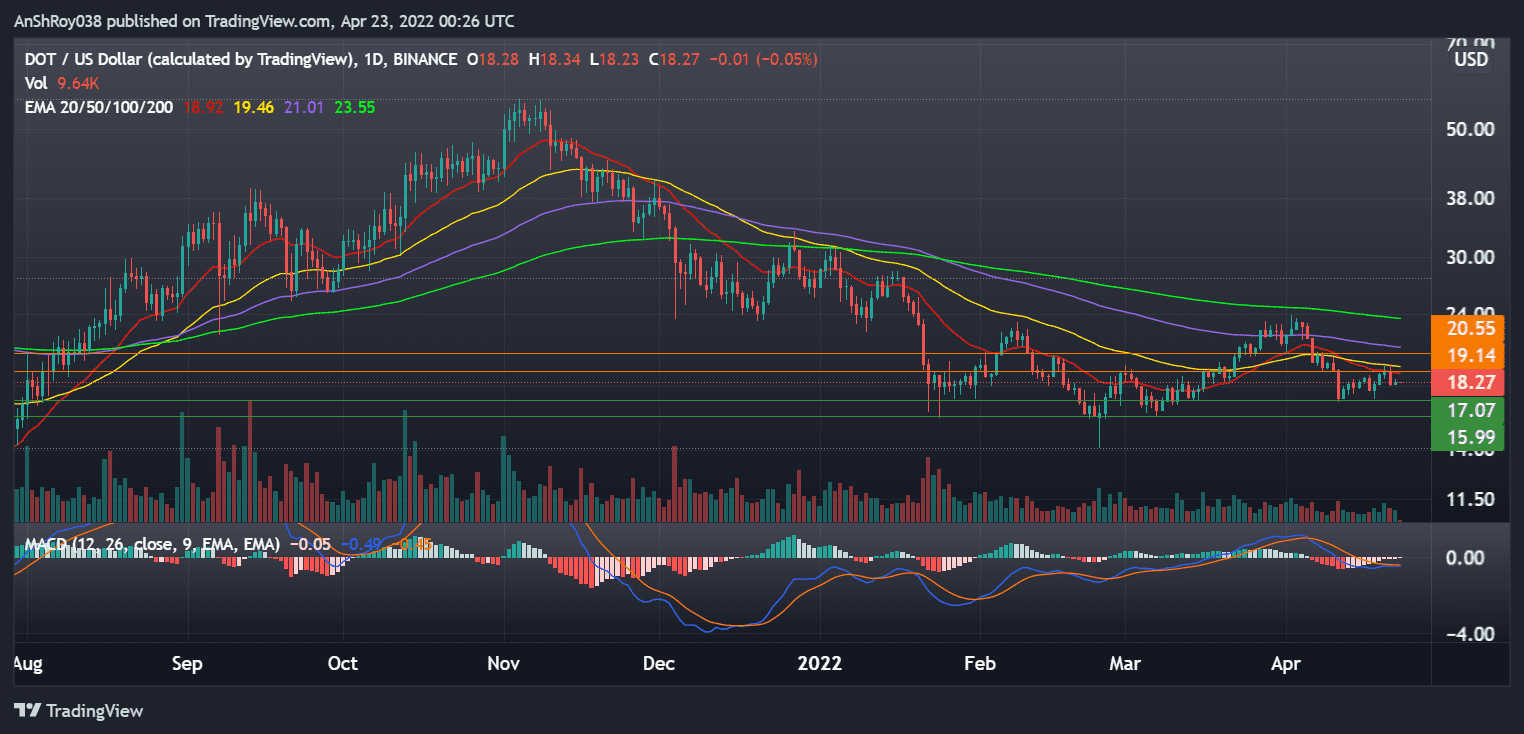The image size is (1524, 734).
Task: Click 2022 on the time axis
Action: 820,663
